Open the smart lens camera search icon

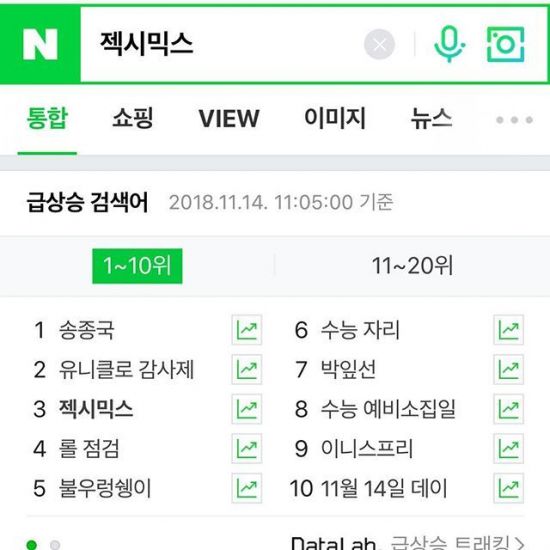click(505, 45)
